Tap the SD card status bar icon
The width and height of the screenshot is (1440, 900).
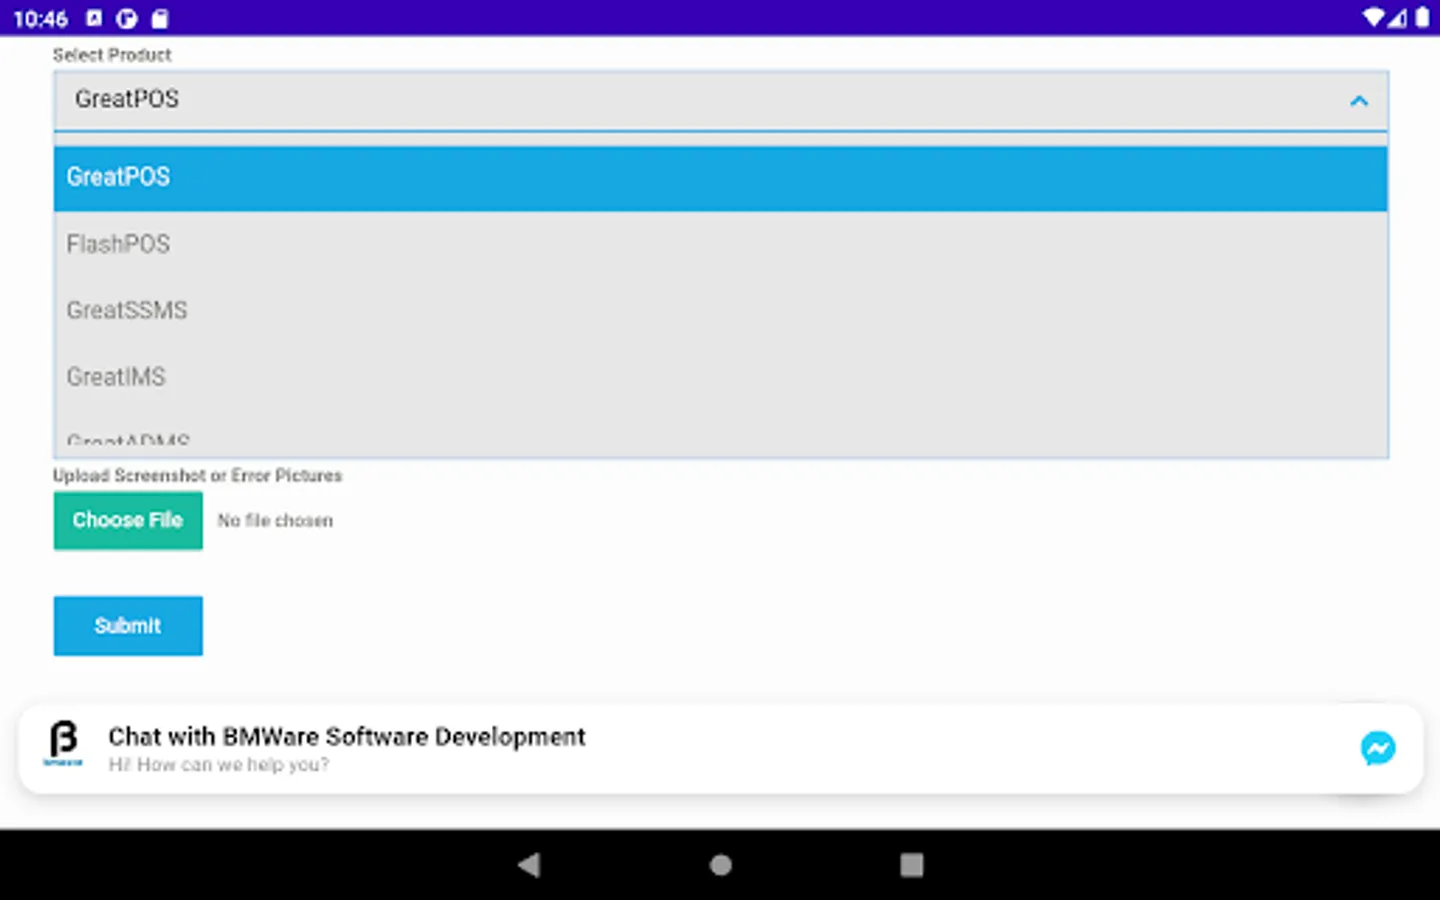pos(160,18)
